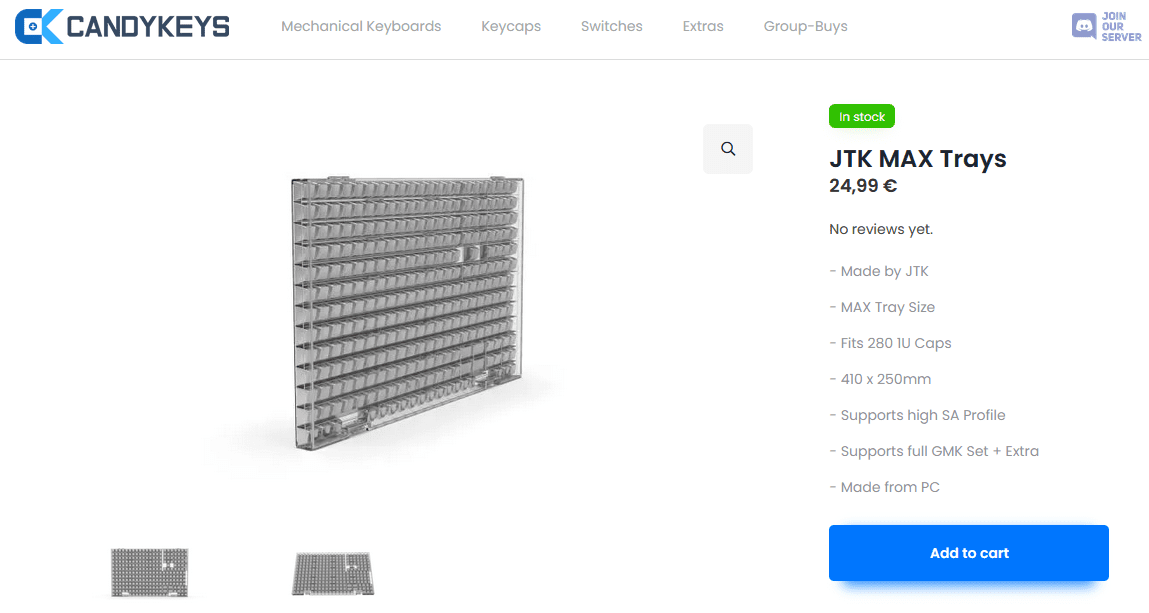
Task: Click the 410 x 250mm line
Action: 880,379
